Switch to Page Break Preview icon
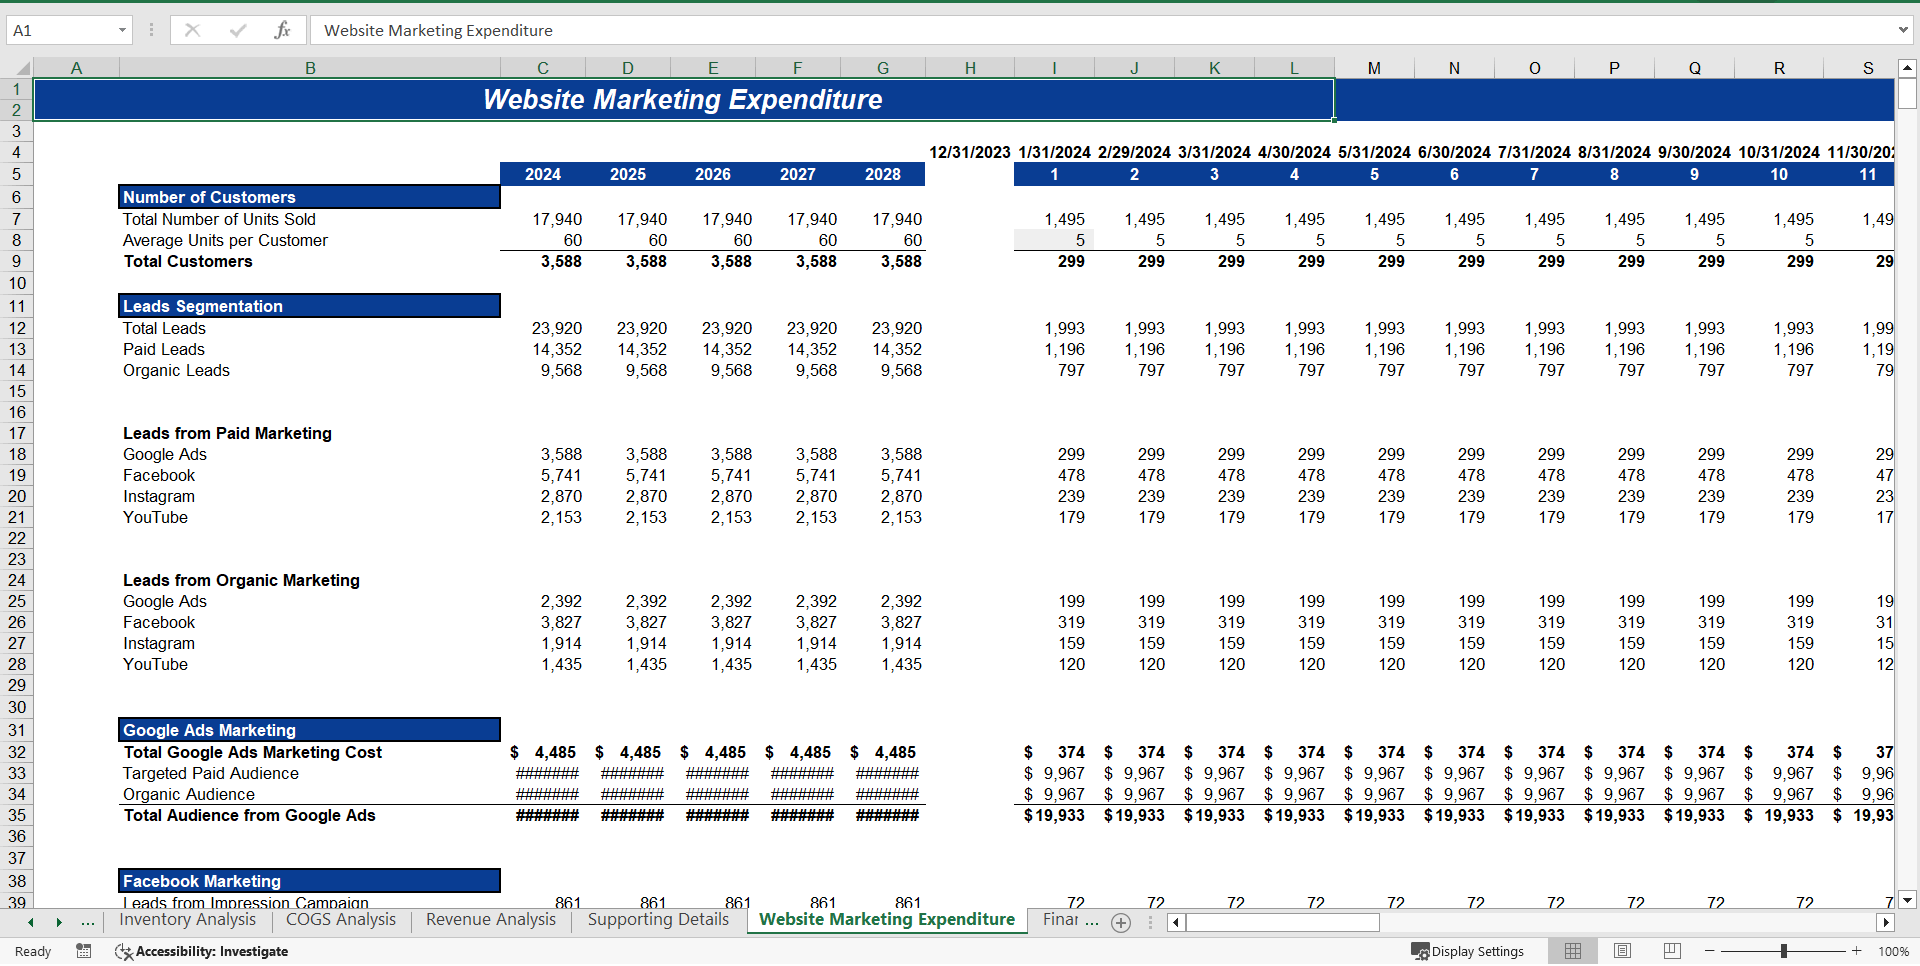The width and height of the screenshot is (1920, 966). pos(1672,951)
